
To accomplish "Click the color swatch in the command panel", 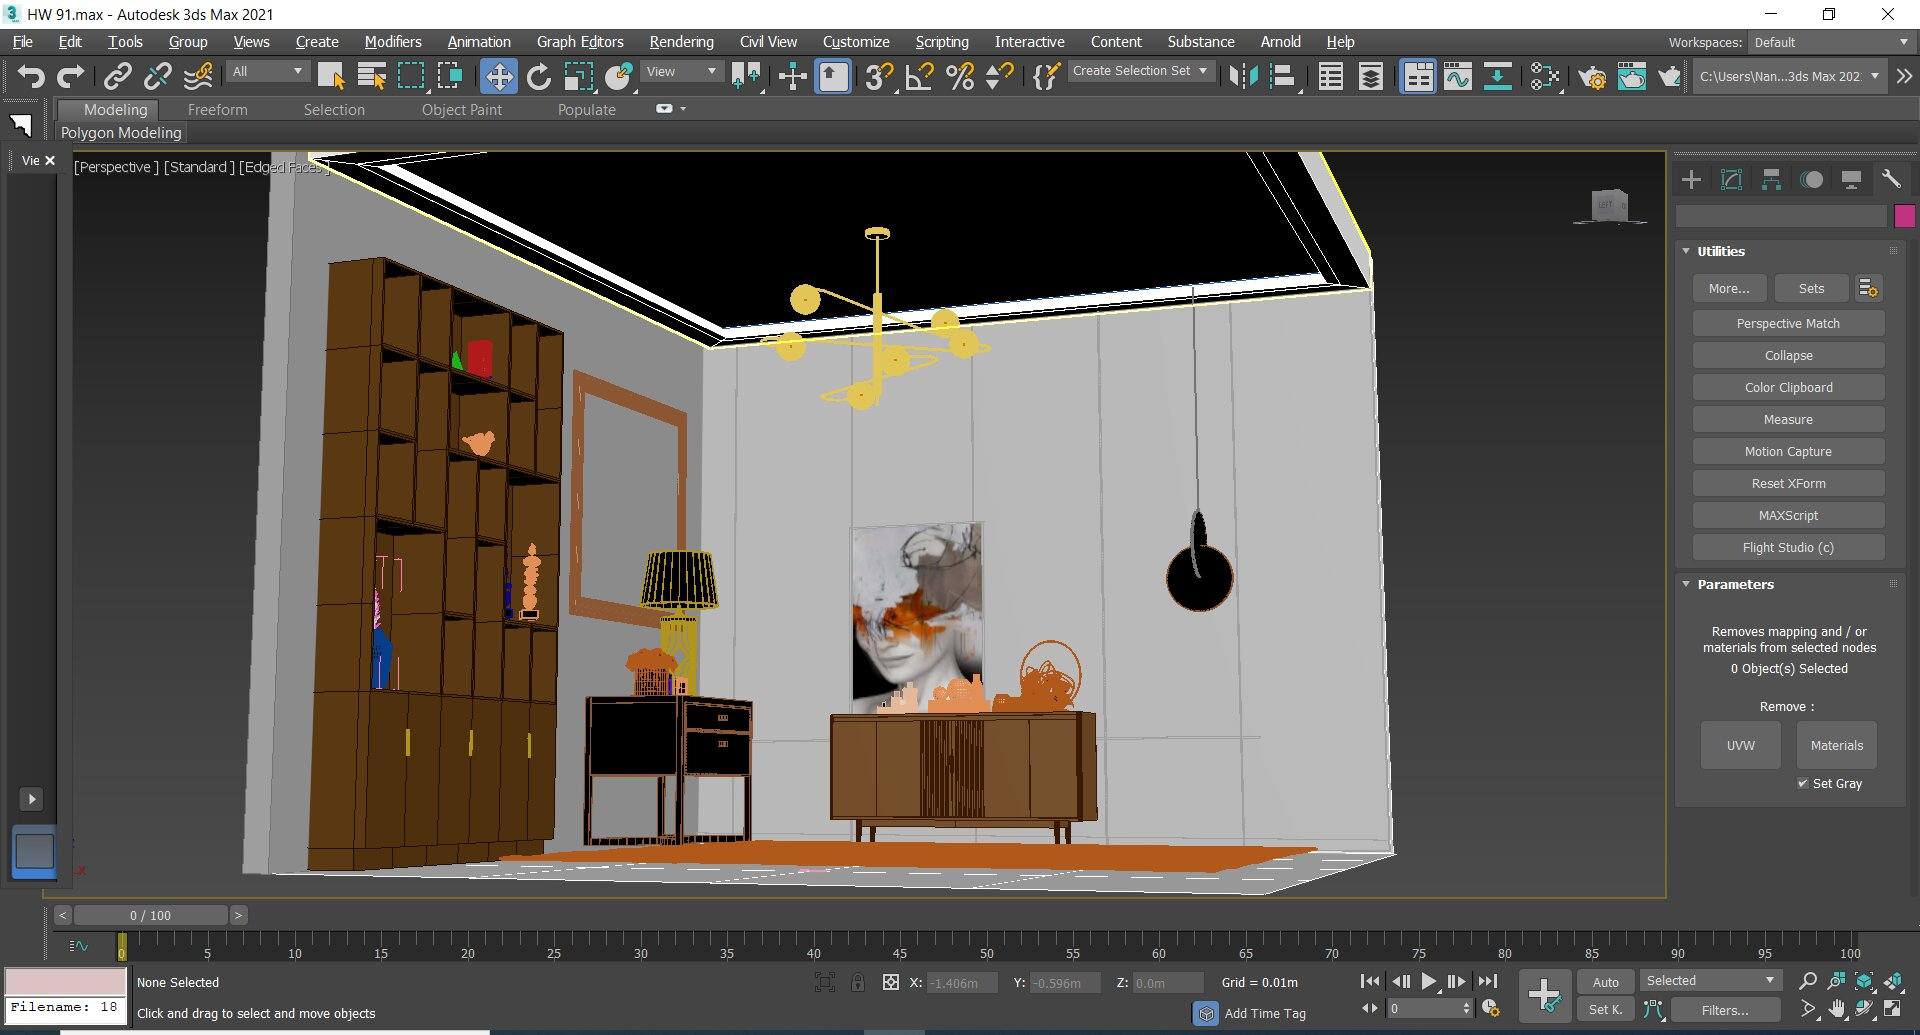I will [x=1905, y=216].
